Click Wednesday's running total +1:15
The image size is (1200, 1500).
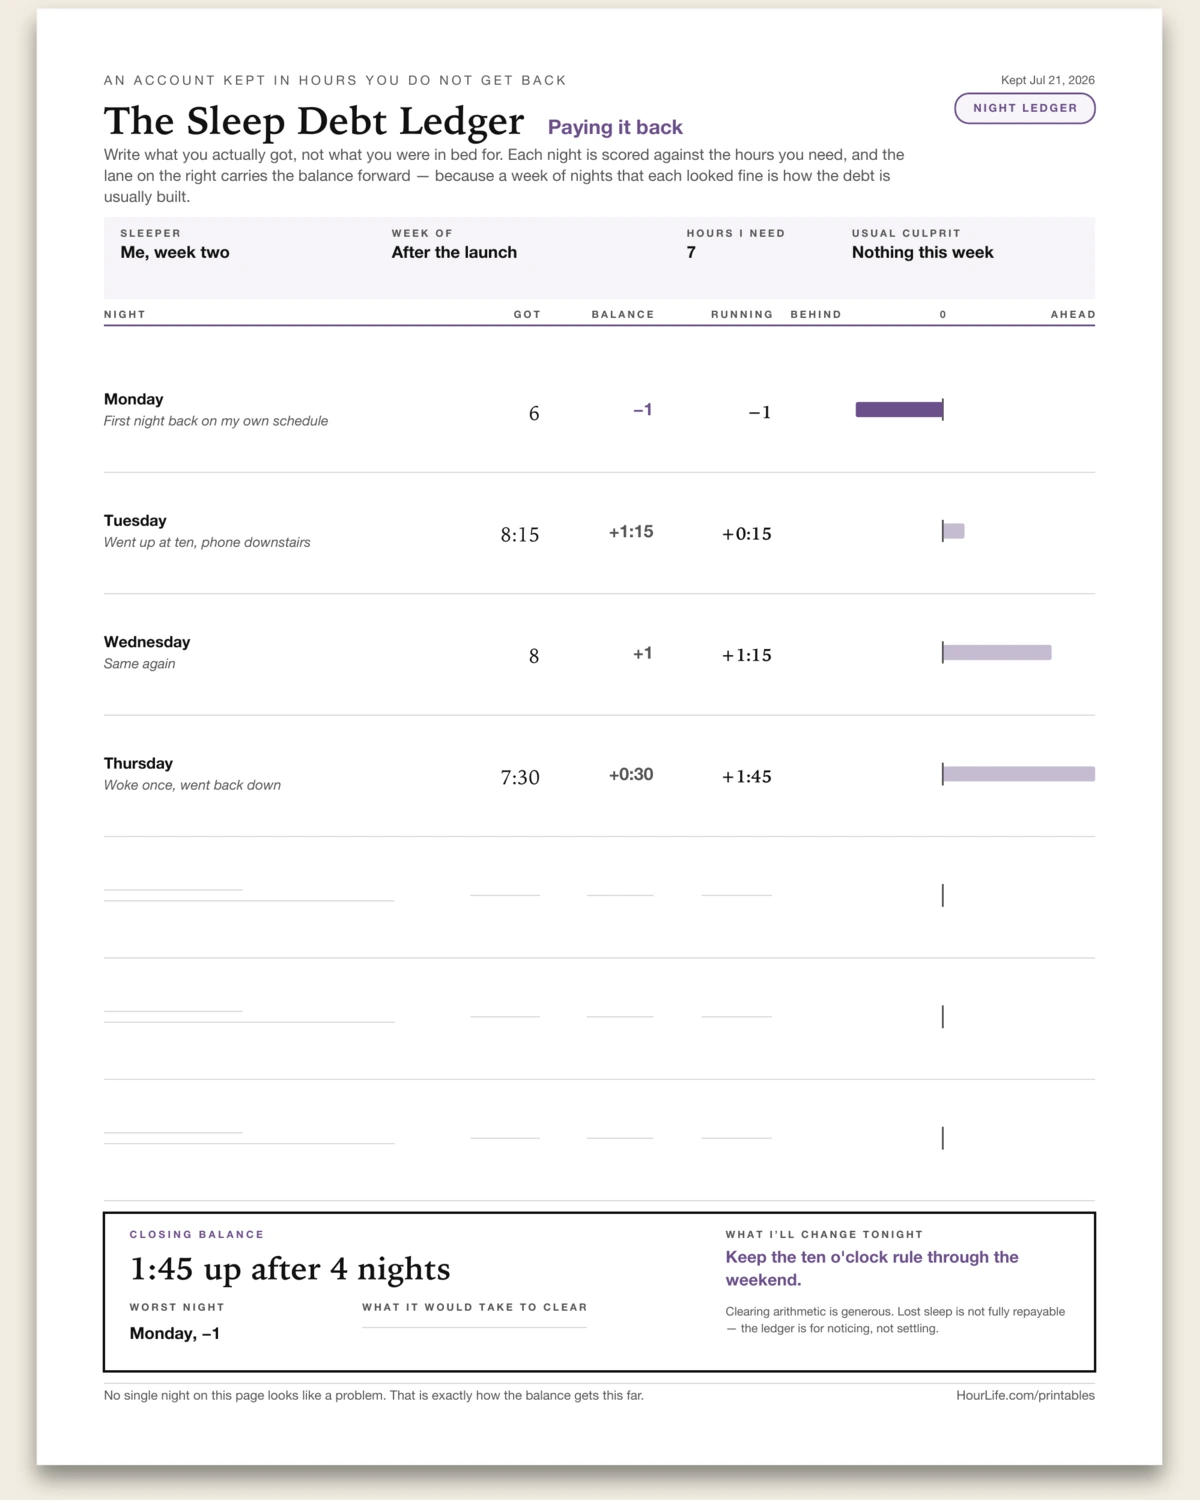[x=747, y=655]
